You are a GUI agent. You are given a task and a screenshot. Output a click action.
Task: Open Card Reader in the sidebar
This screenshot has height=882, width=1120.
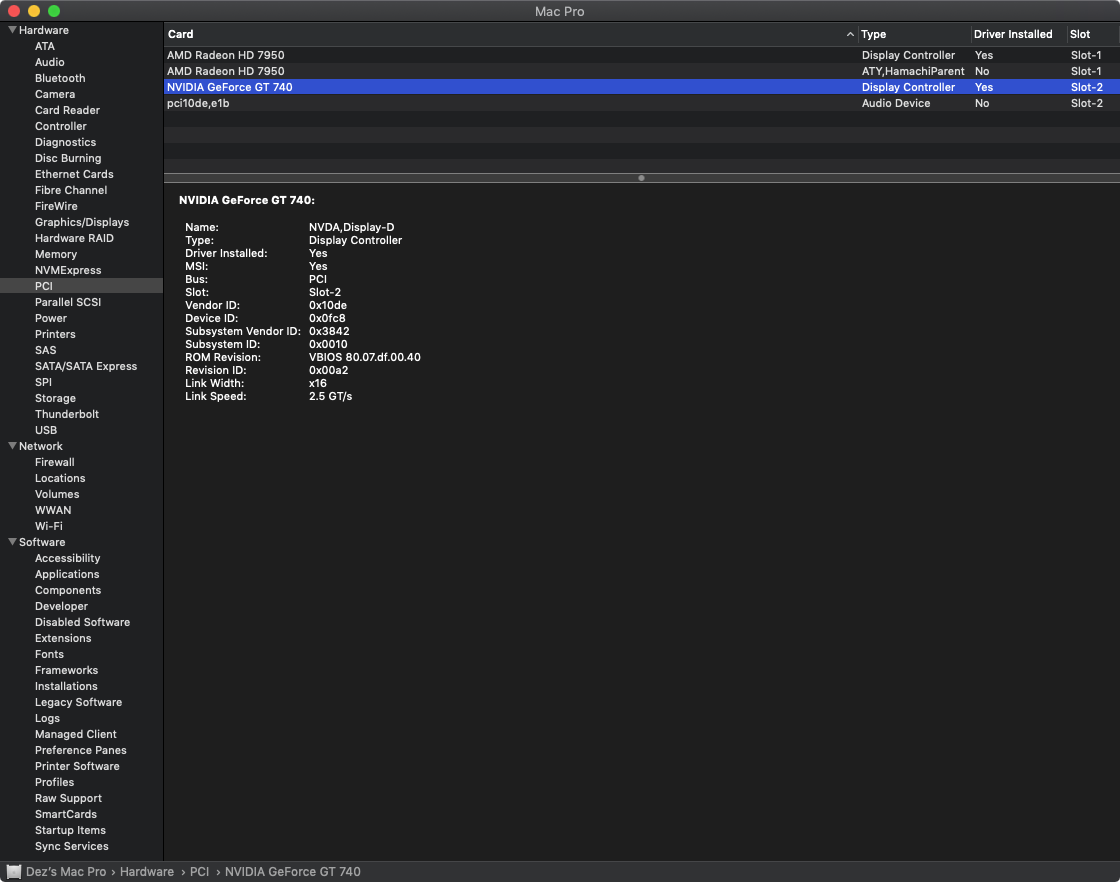click(67, 110)
